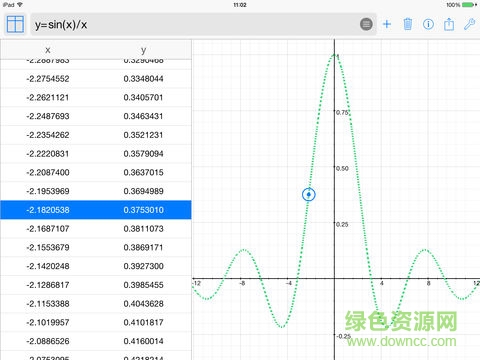This screenshot has height=360, width=480.
Task: Select cell showing 0.3869171
Action: pos(143,247)
